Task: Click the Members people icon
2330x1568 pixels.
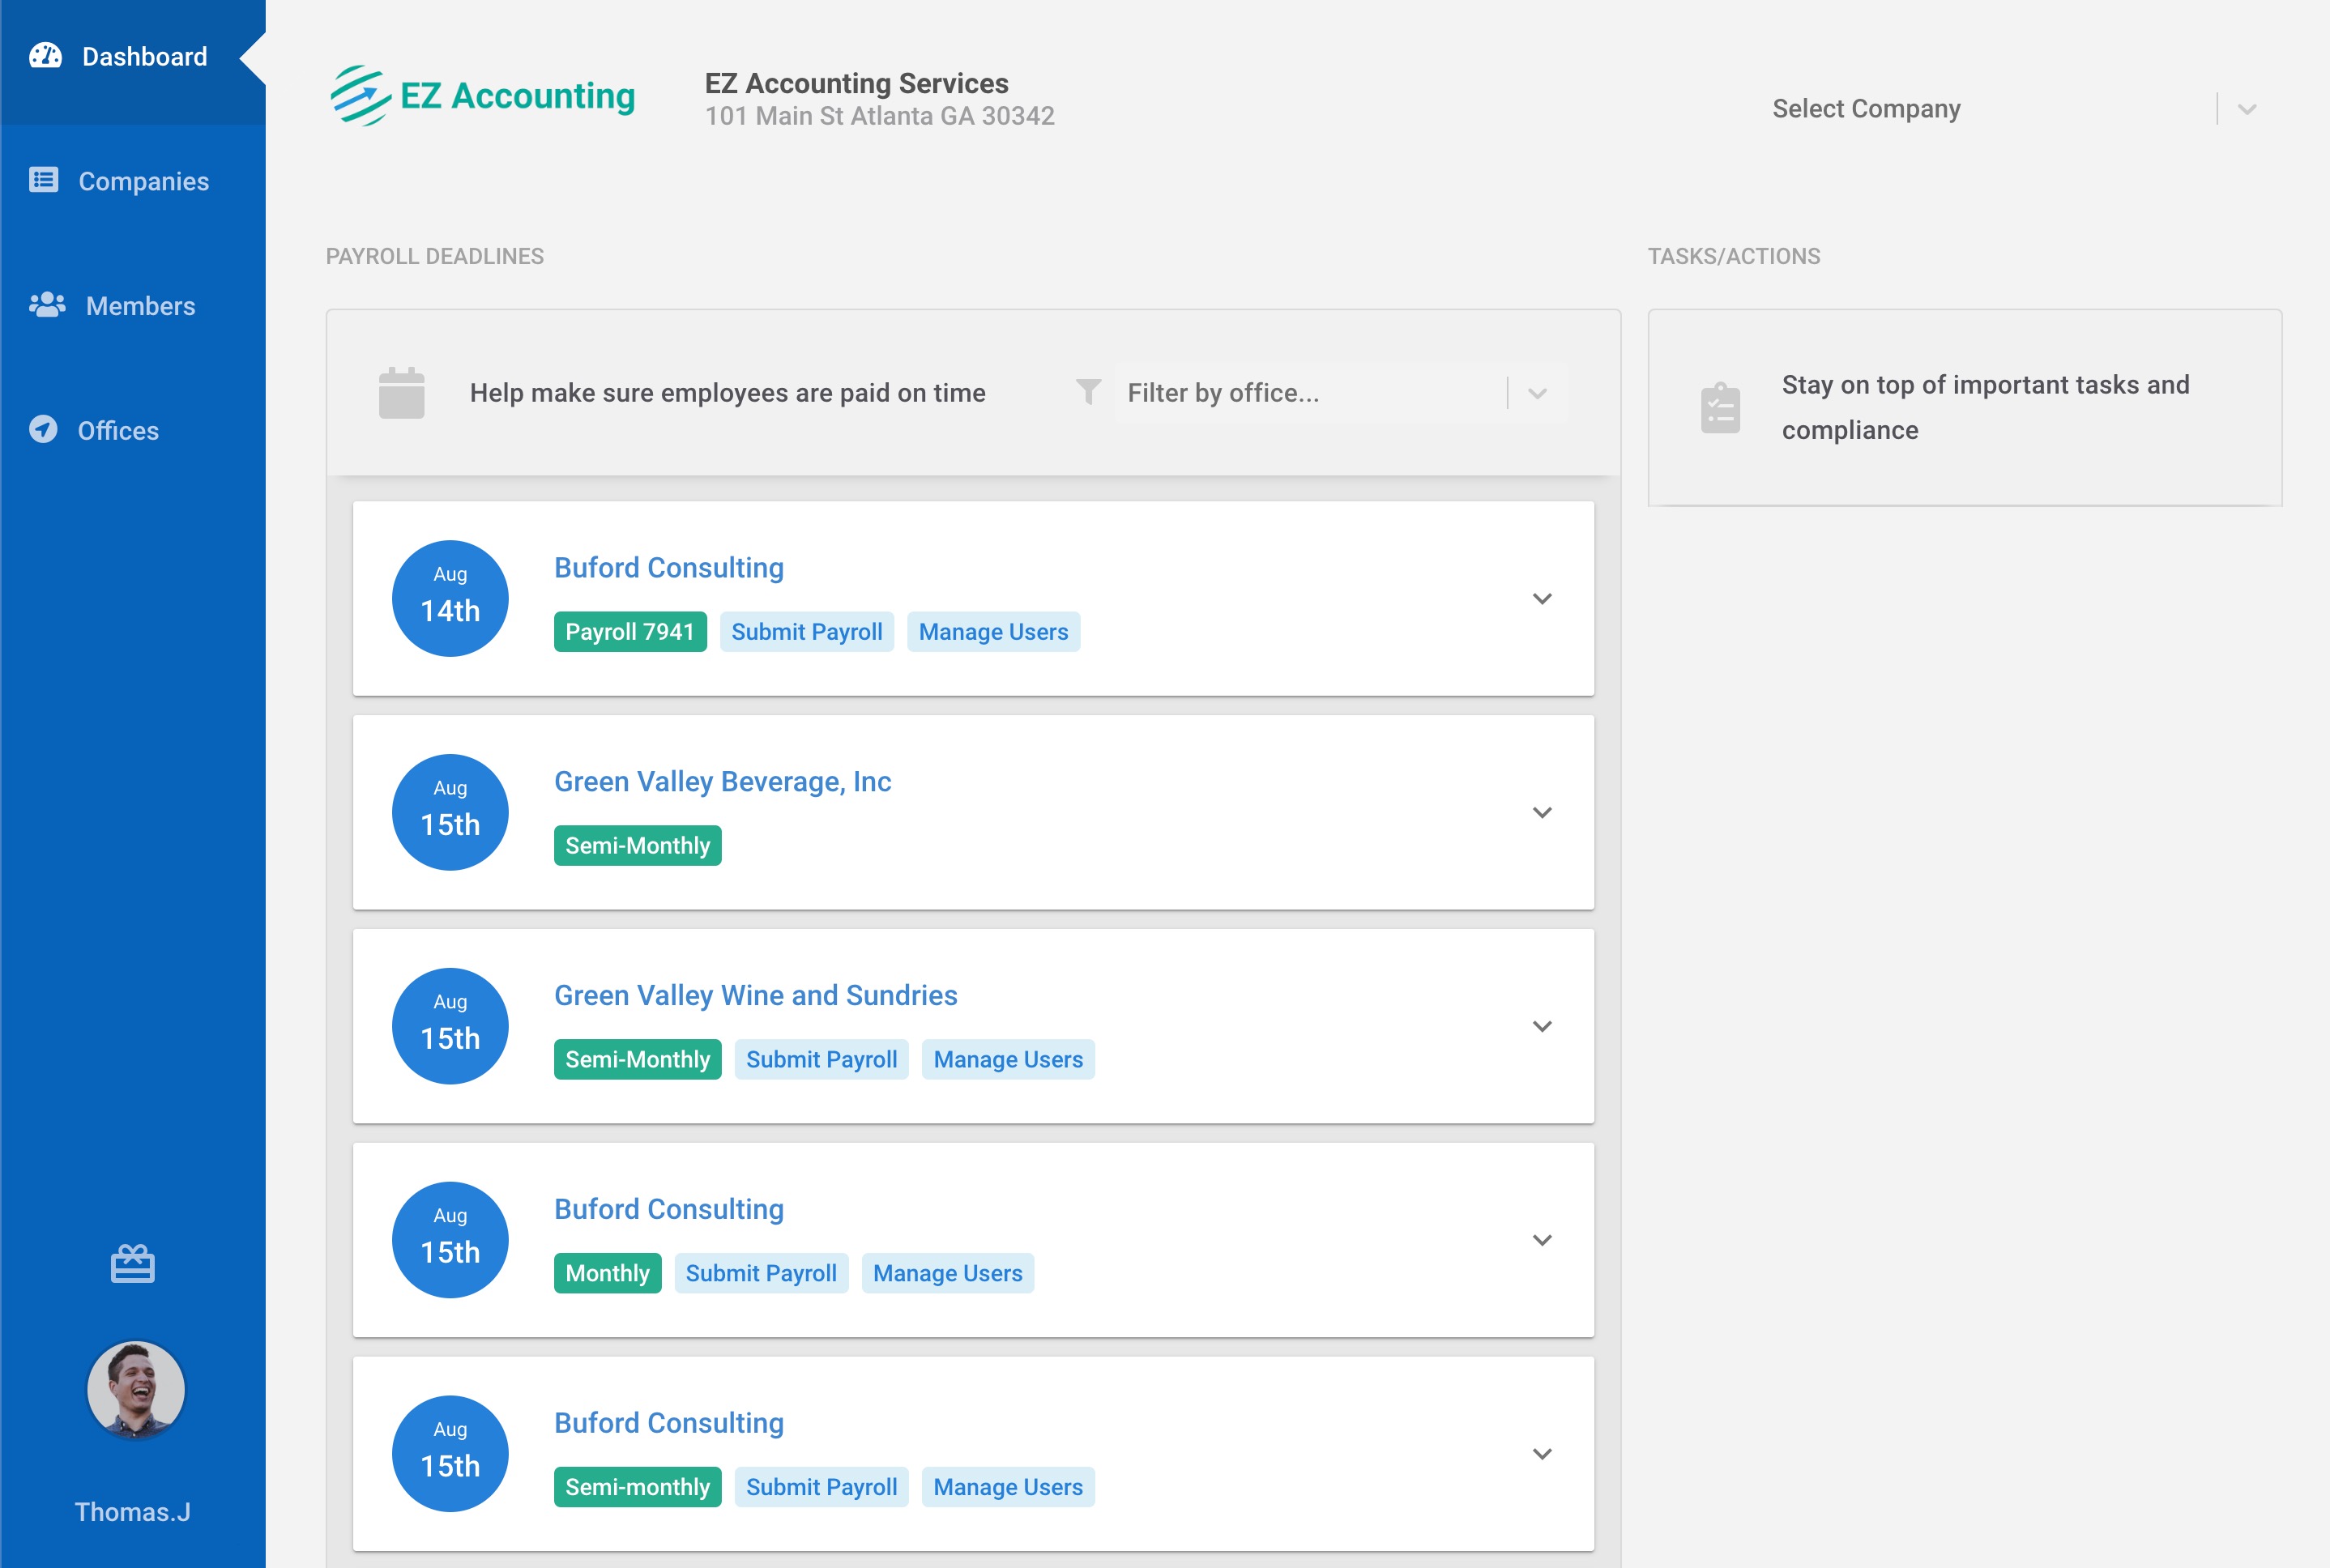Action: tap(47, 305)
